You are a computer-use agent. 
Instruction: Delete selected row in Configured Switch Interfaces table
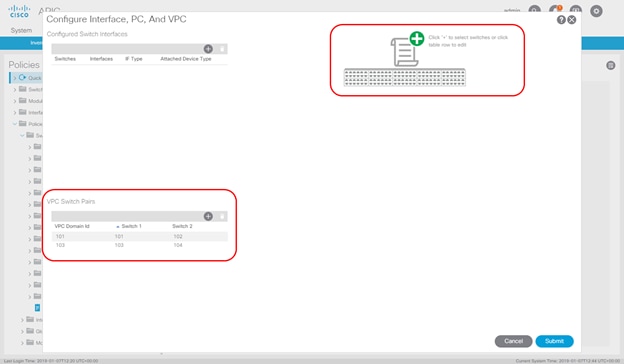(222, 49)
